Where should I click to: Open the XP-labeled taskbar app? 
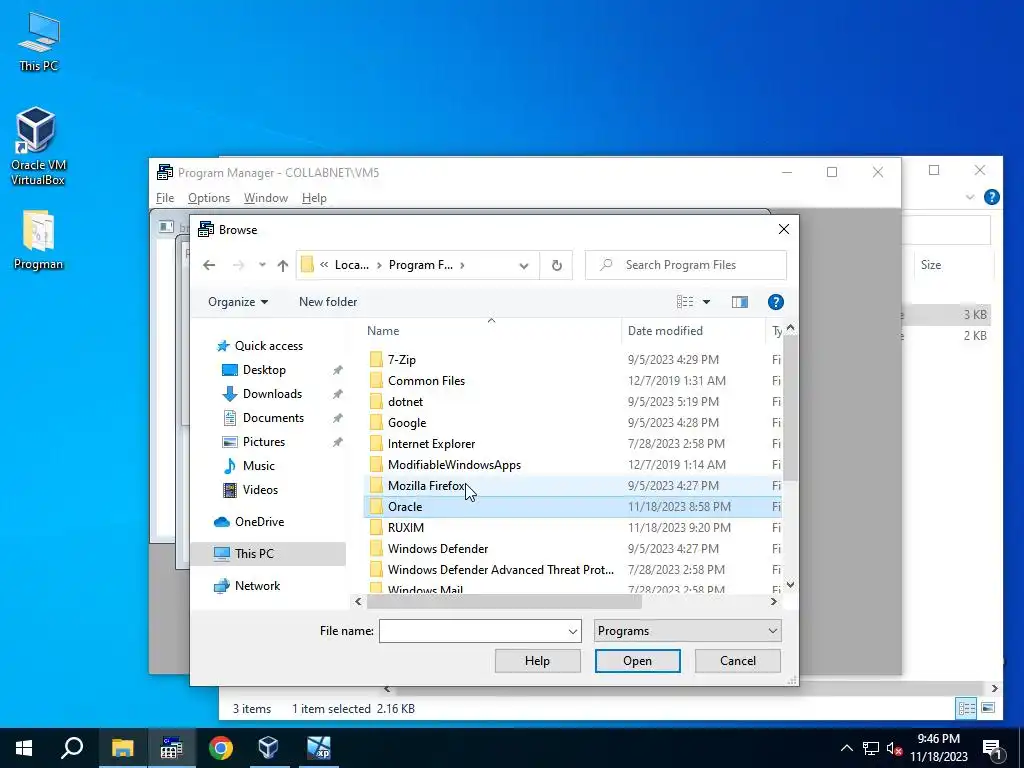(319, 748)
